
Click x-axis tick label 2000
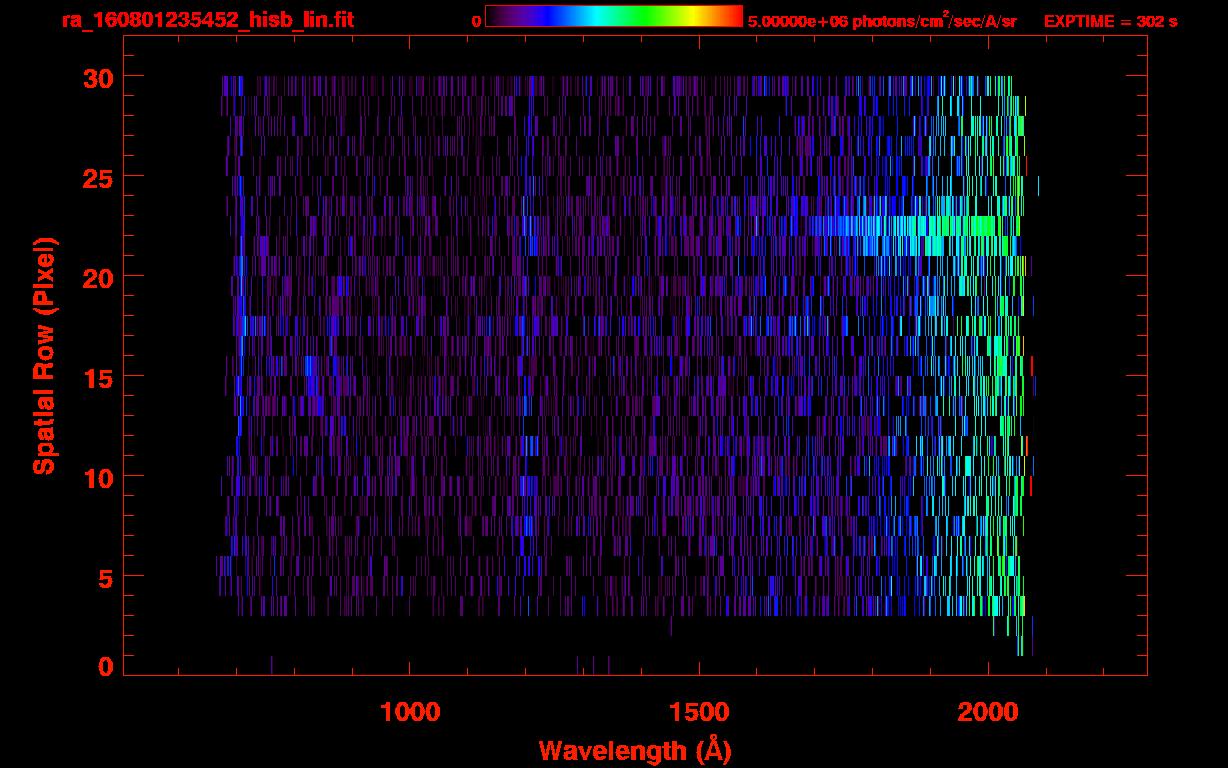pyautogui.click(x=988, y=712)
